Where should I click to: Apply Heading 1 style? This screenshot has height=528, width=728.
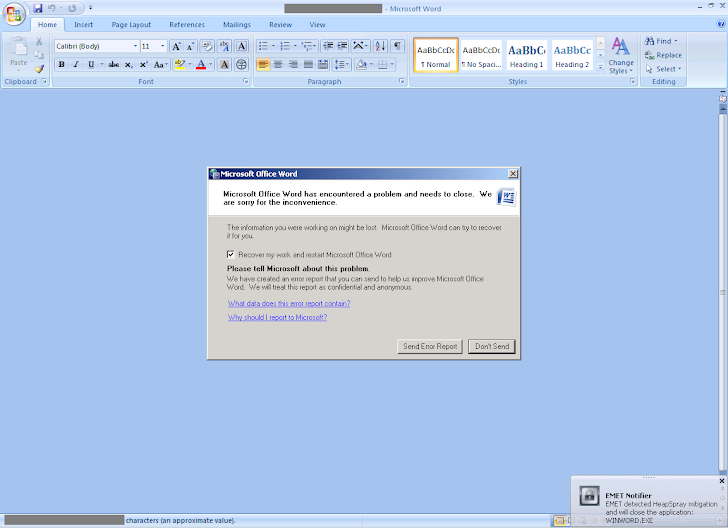coord(526,55)
